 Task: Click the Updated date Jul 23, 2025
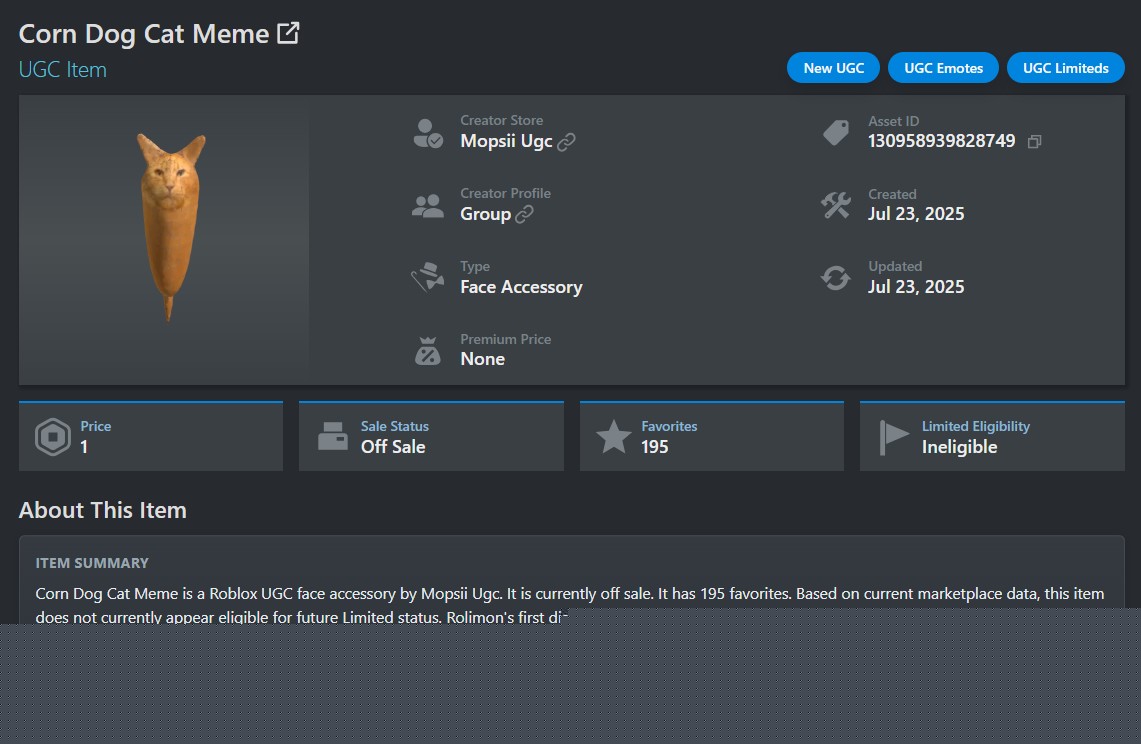tap(916, 287)
